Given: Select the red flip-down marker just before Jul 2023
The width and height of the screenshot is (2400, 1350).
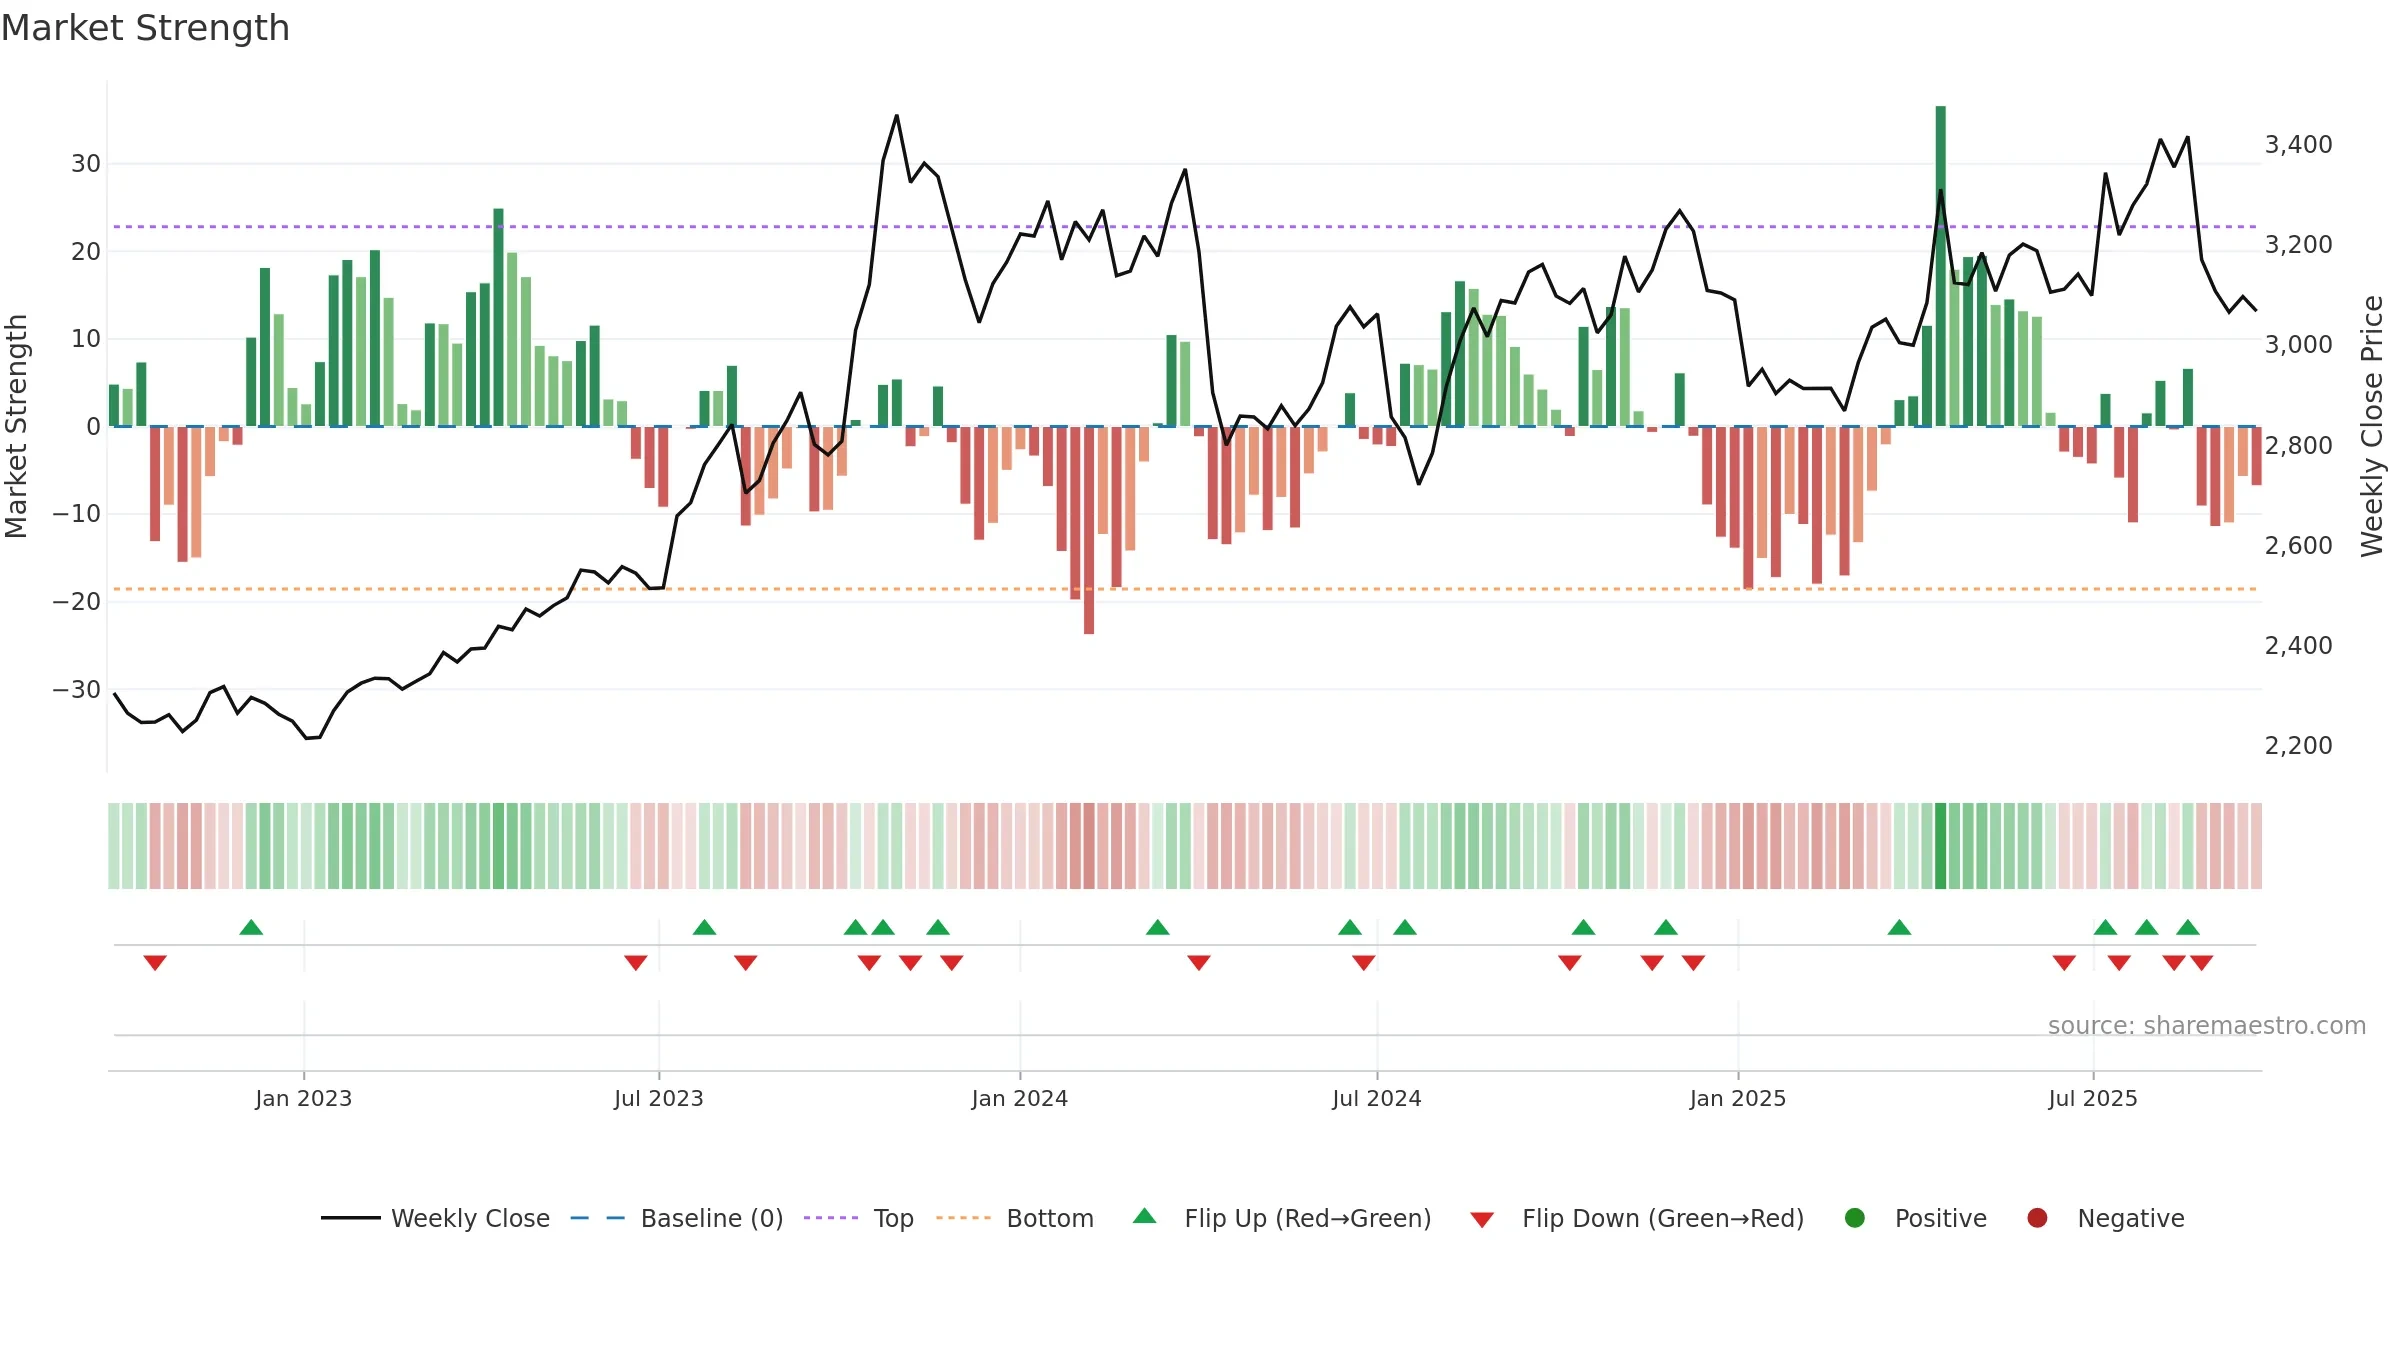Looking at the screenshot, I should tap(636, 963).
